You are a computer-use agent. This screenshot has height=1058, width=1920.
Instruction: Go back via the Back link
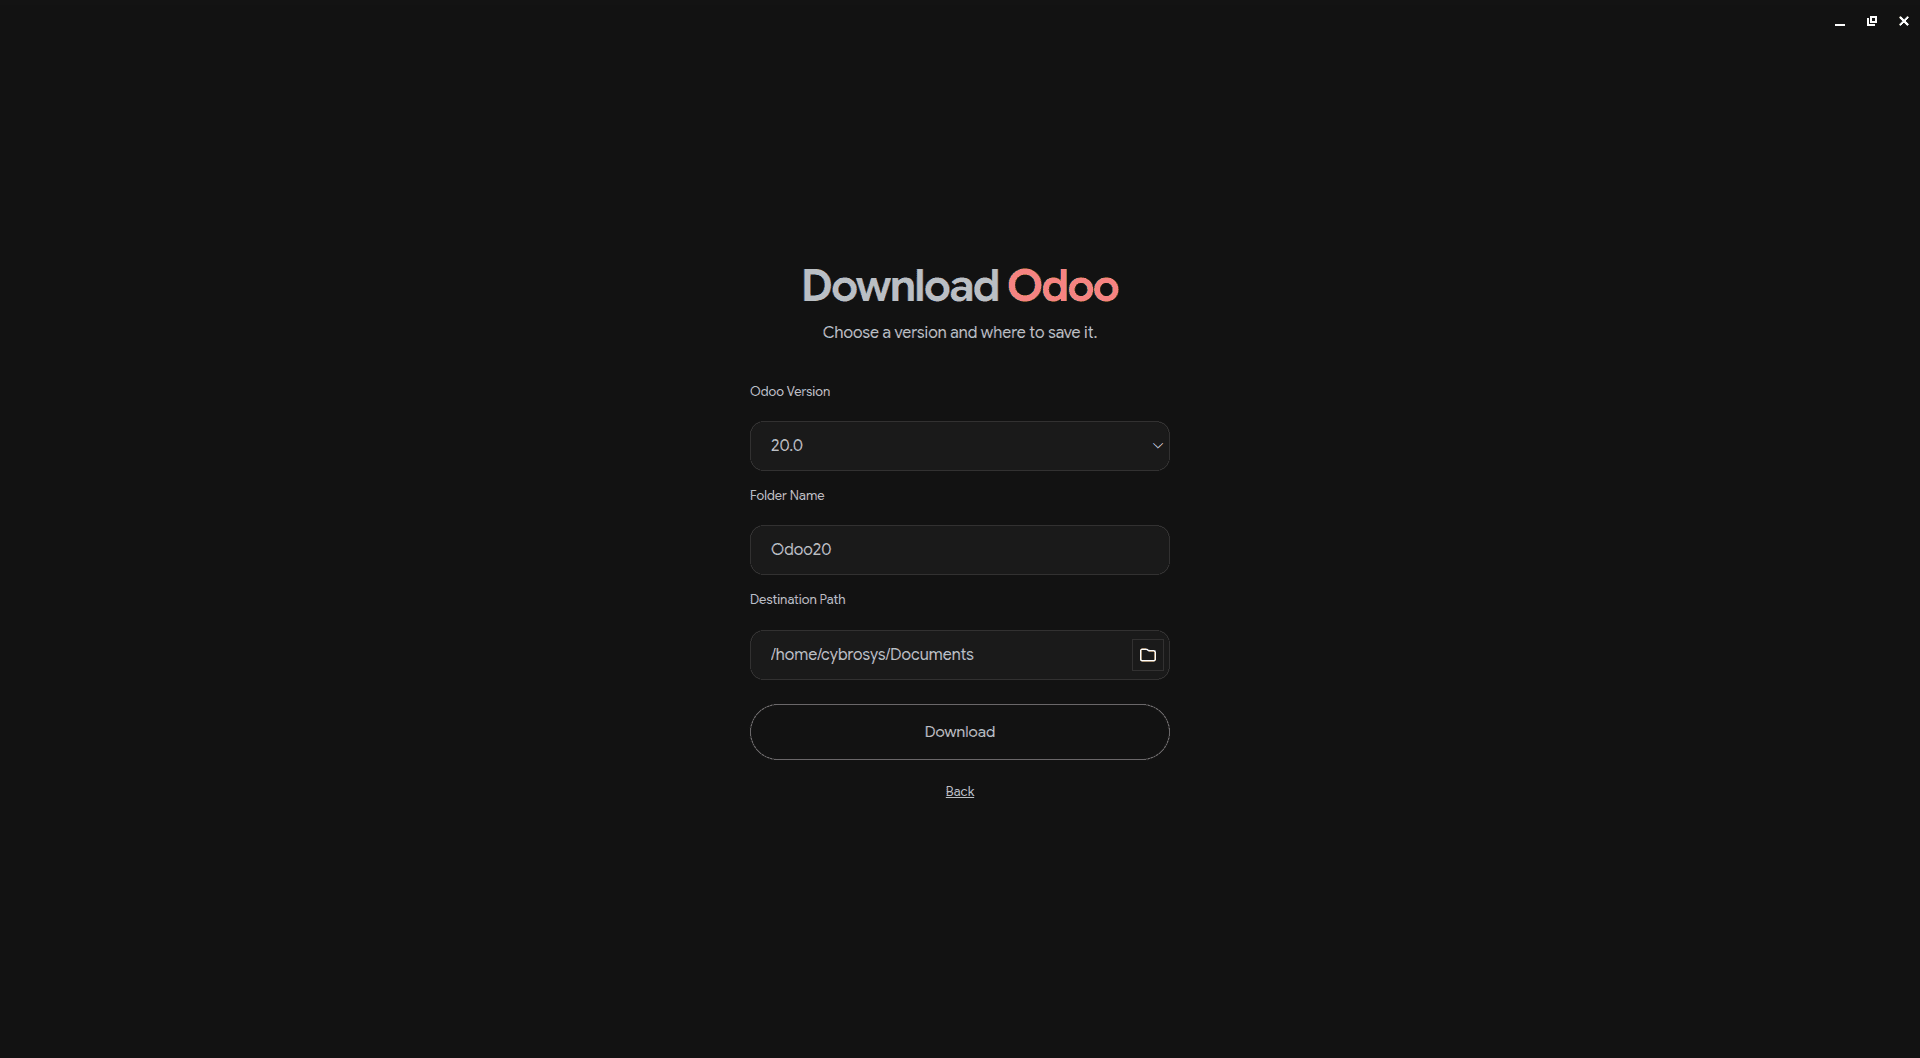coord(959,791)
